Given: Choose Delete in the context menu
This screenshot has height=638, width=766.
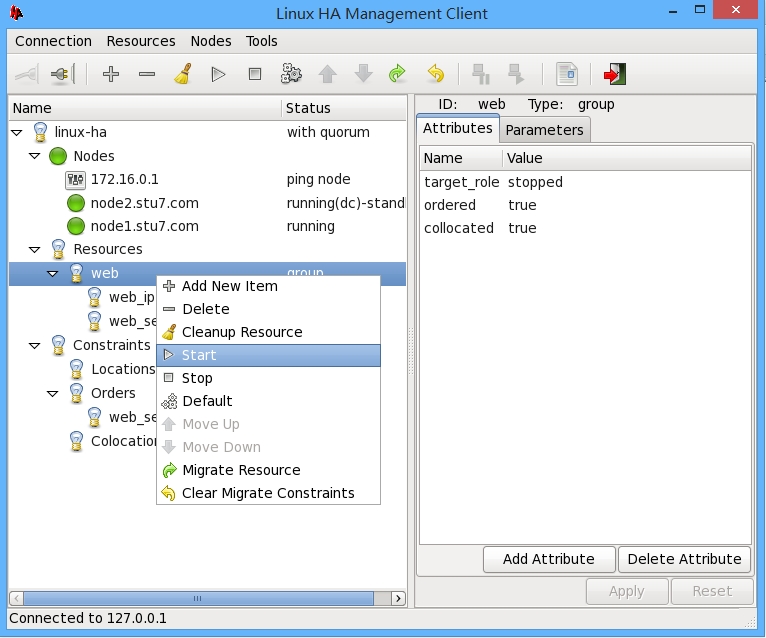Looking at the screenshot, I should coord(268,309).
